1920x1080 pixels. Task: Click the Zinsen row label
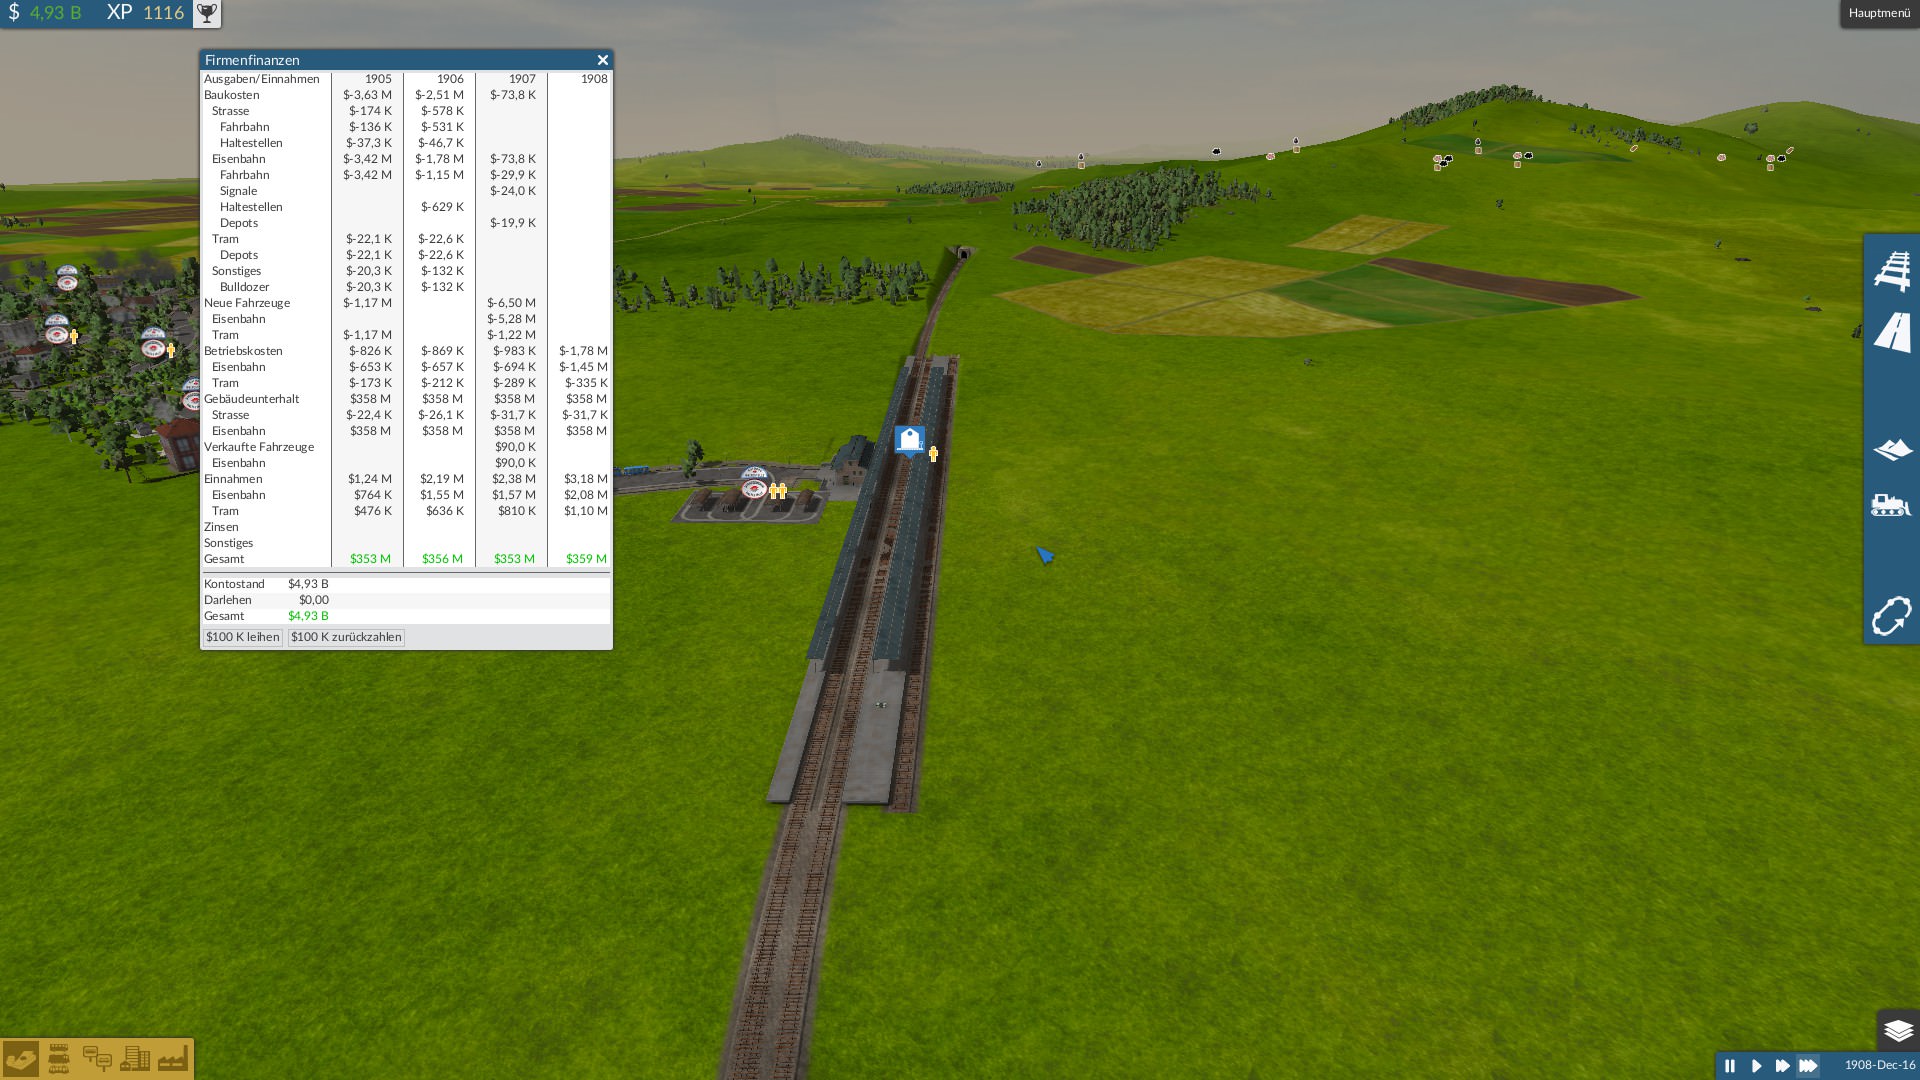pyautogui.click(x=221, y=527)
